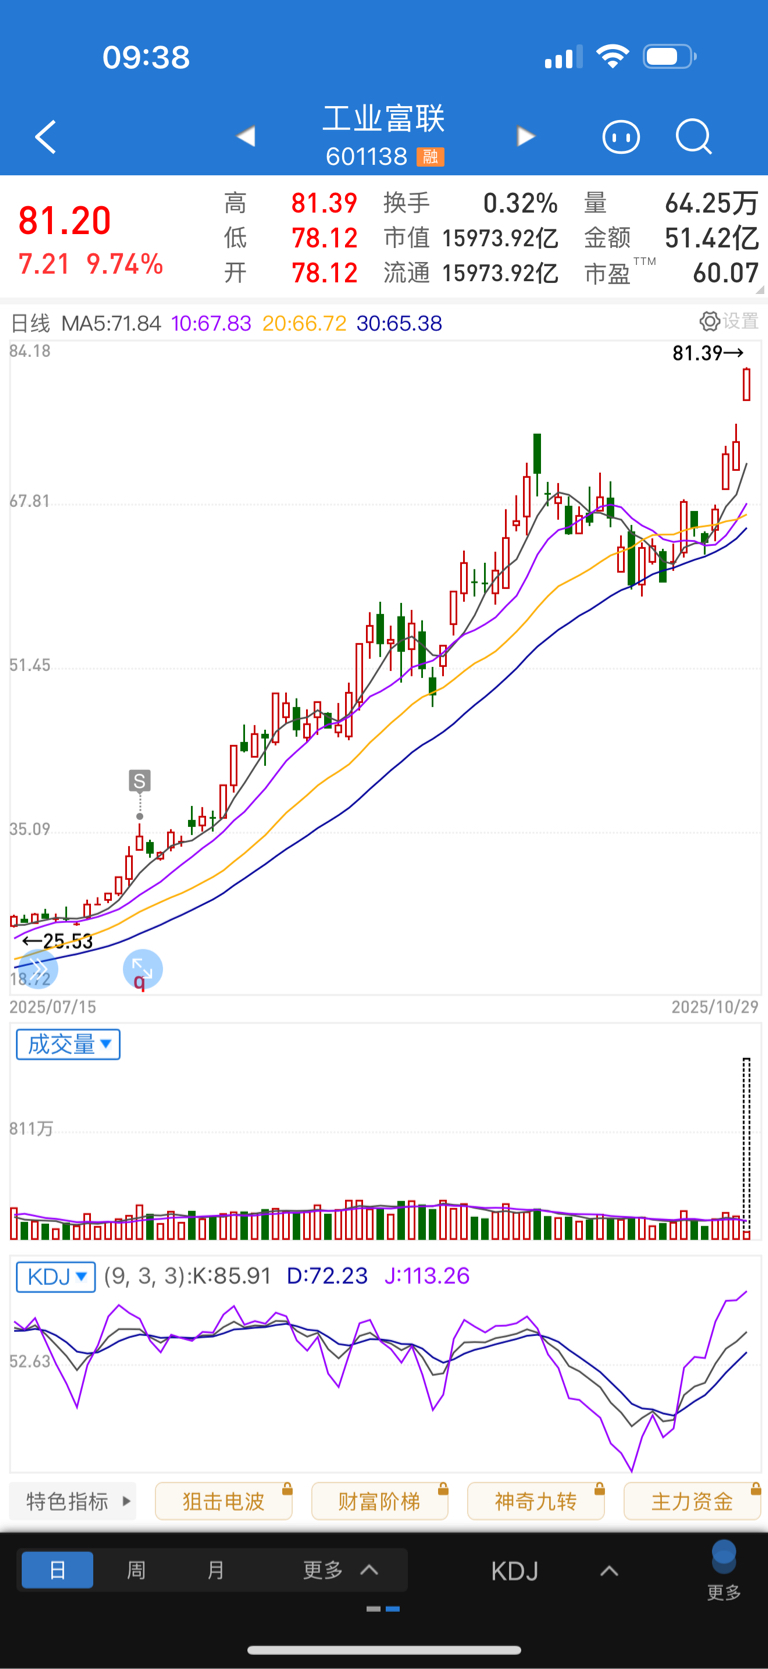Screen dimensions: 768x1669
Task: Open the locked 主力资金 indicator
Action: (692, 1501)
